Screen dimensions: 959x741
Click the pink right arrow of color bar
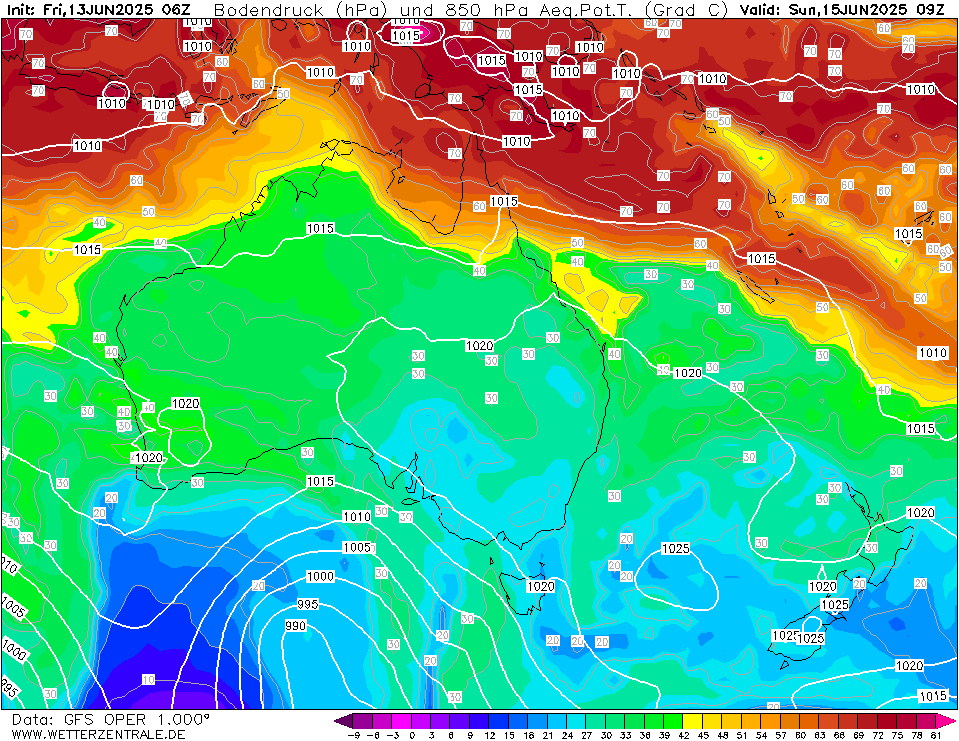point(944,720)
